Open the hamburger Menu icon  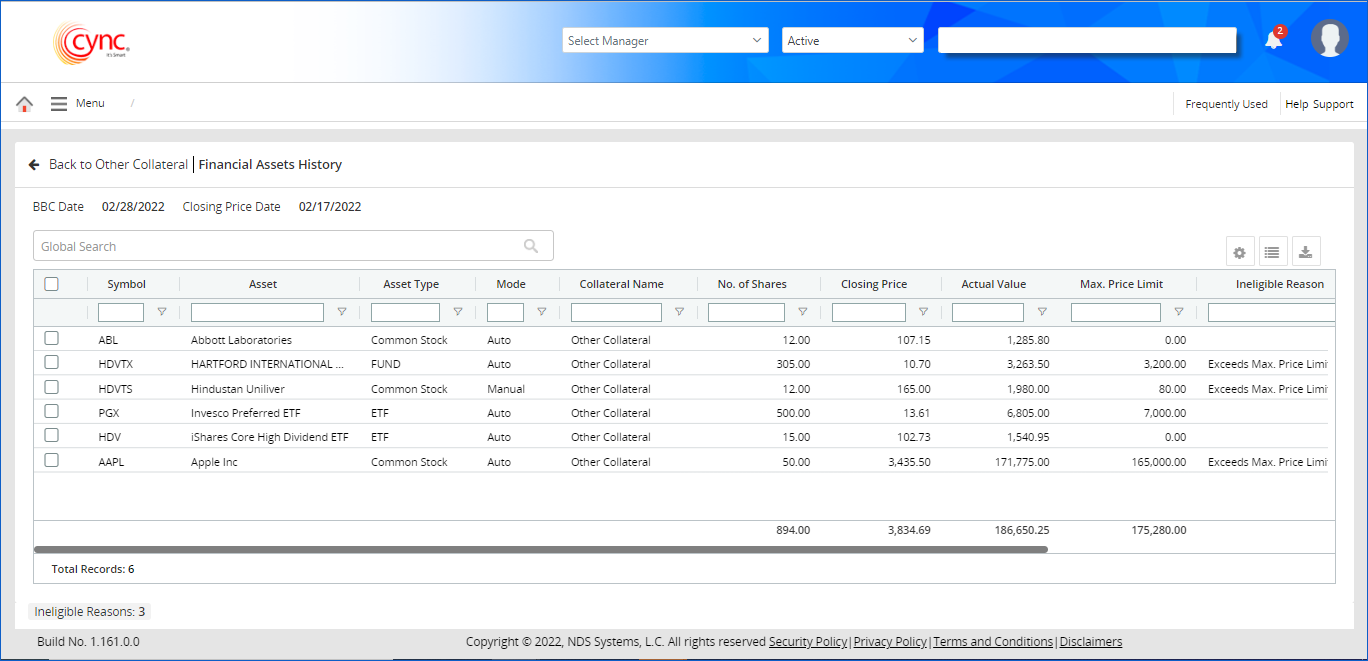coord(59,104)
